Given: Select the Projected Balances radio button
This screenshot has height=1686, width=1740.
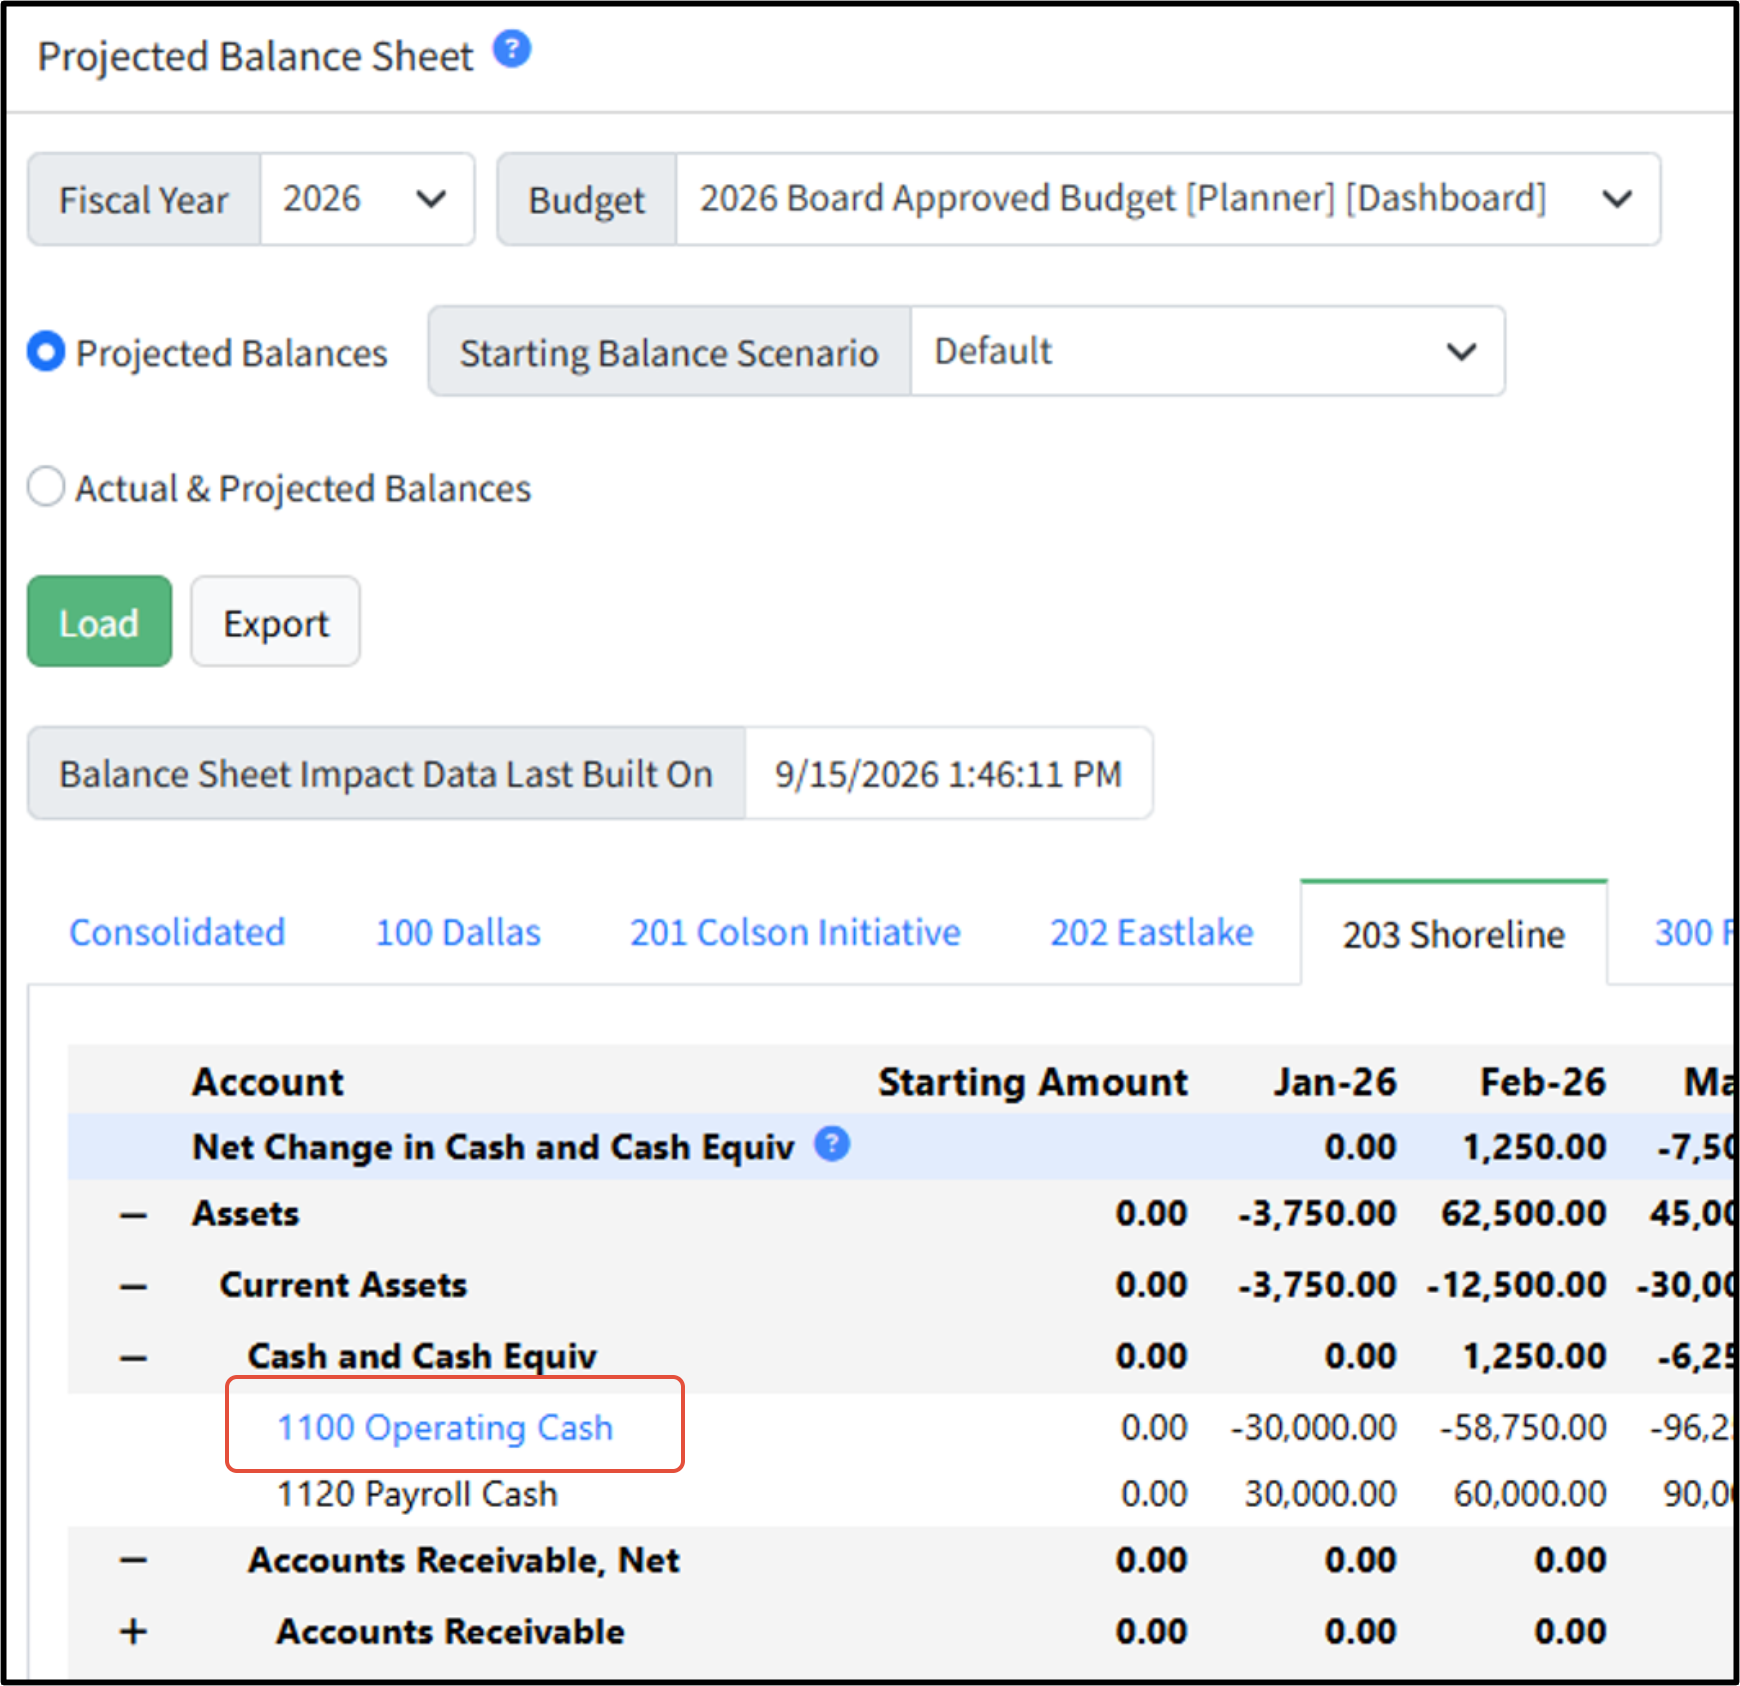Looking at the screenshot, I should pos(46,352).
